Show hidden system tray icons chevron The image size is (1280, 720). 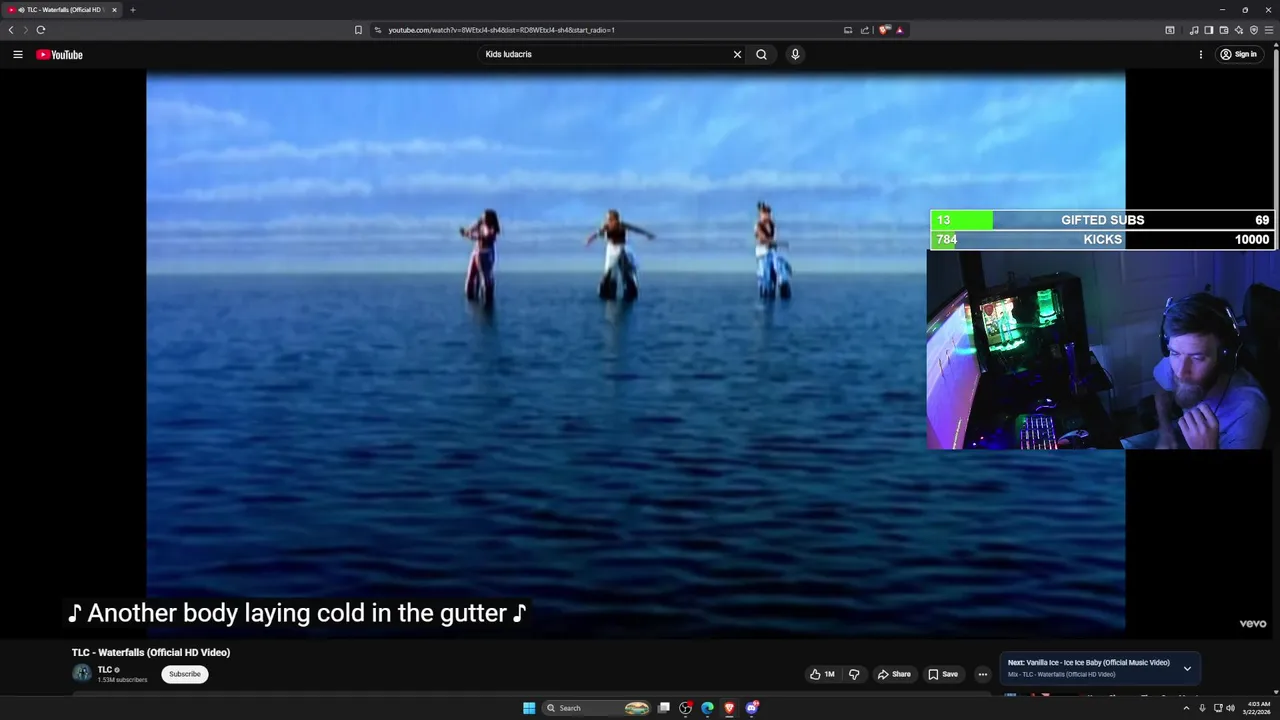tap(1187, 708)
